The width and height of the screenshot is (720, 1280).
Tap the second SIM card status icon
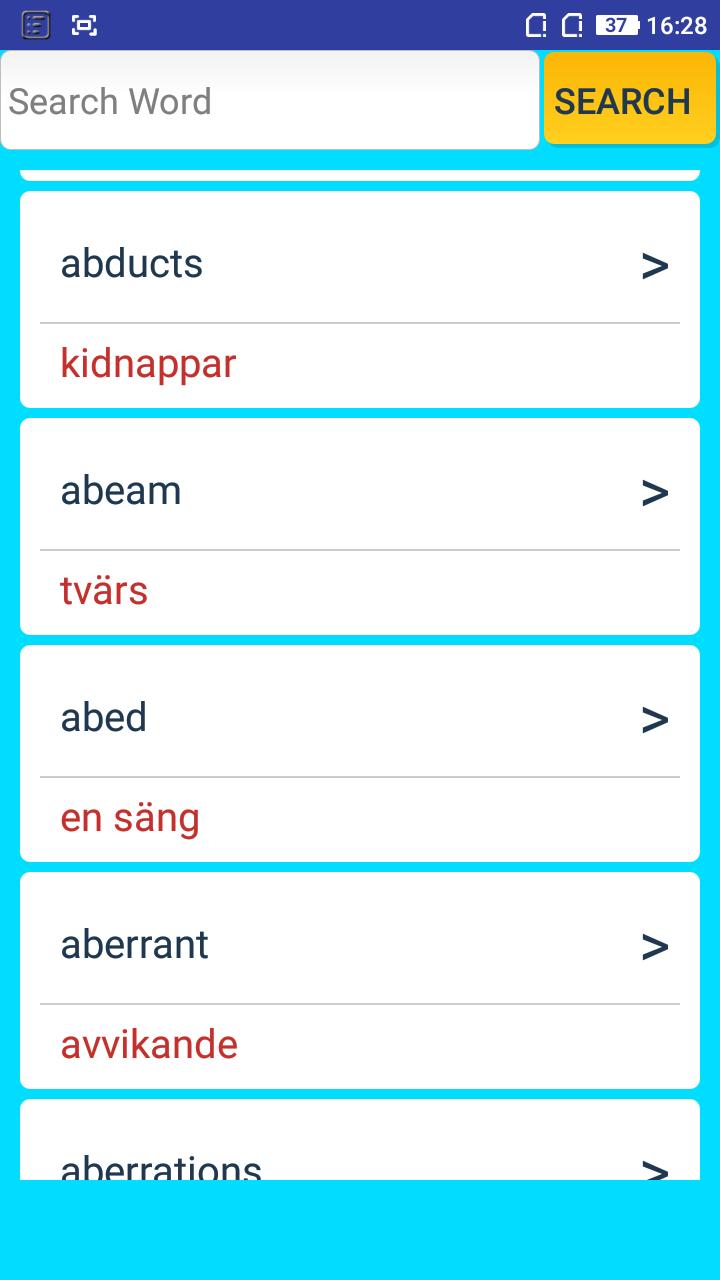tap(572, 25)
